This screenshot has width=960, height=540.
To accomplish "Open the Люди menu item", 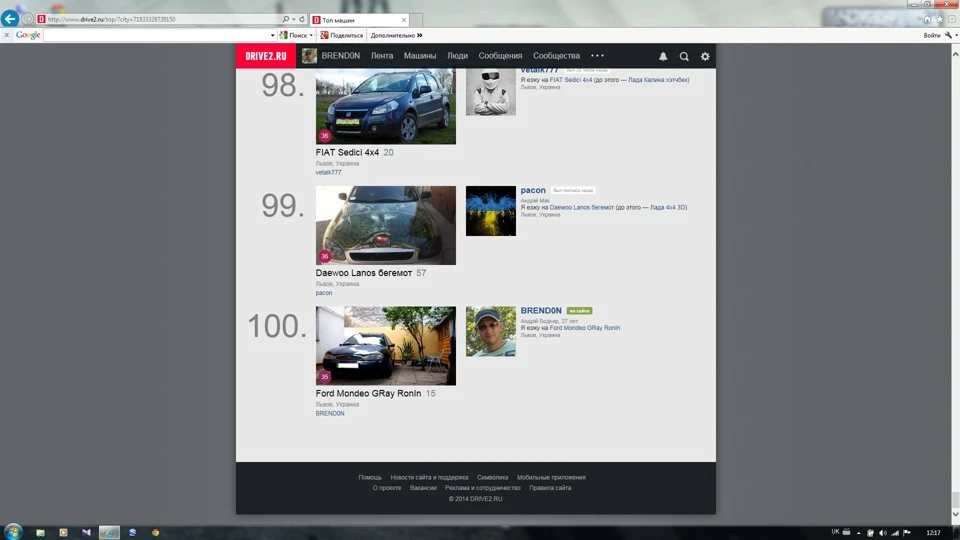I will pyautogui.click(x=457, y=56).
